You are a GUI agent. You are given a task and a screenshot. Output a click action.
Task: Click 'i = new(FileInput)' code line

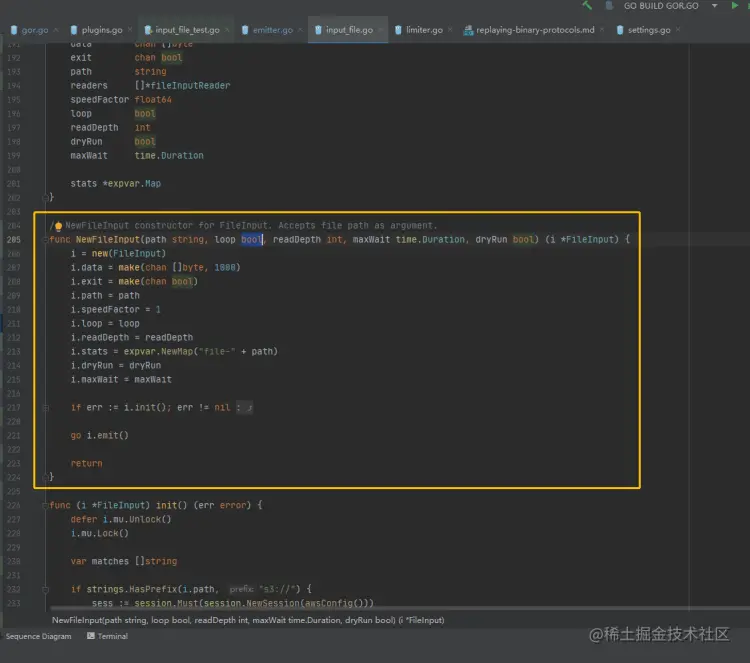pos(118,254)
